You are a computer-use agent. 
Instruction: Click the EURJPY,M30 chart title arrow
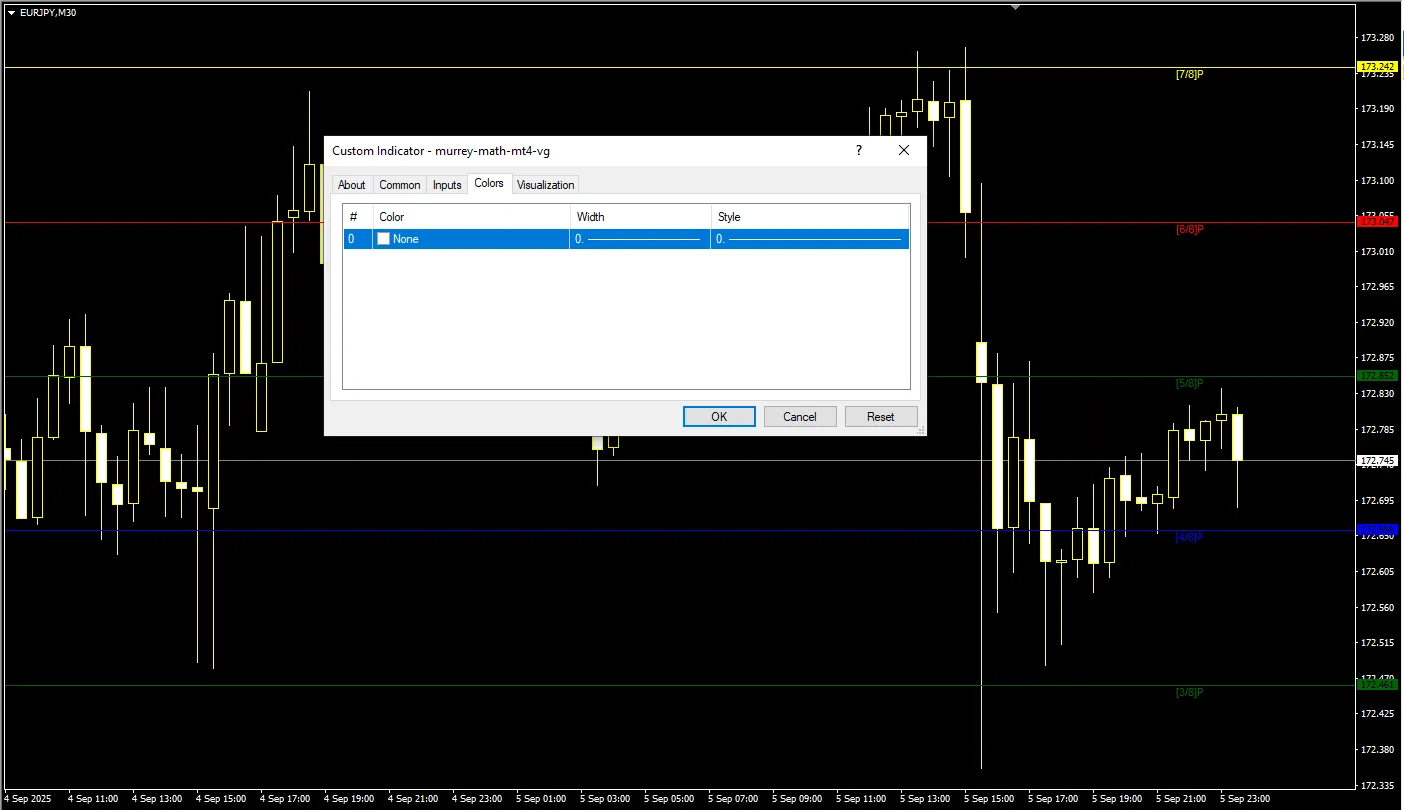tap(11, 13)
